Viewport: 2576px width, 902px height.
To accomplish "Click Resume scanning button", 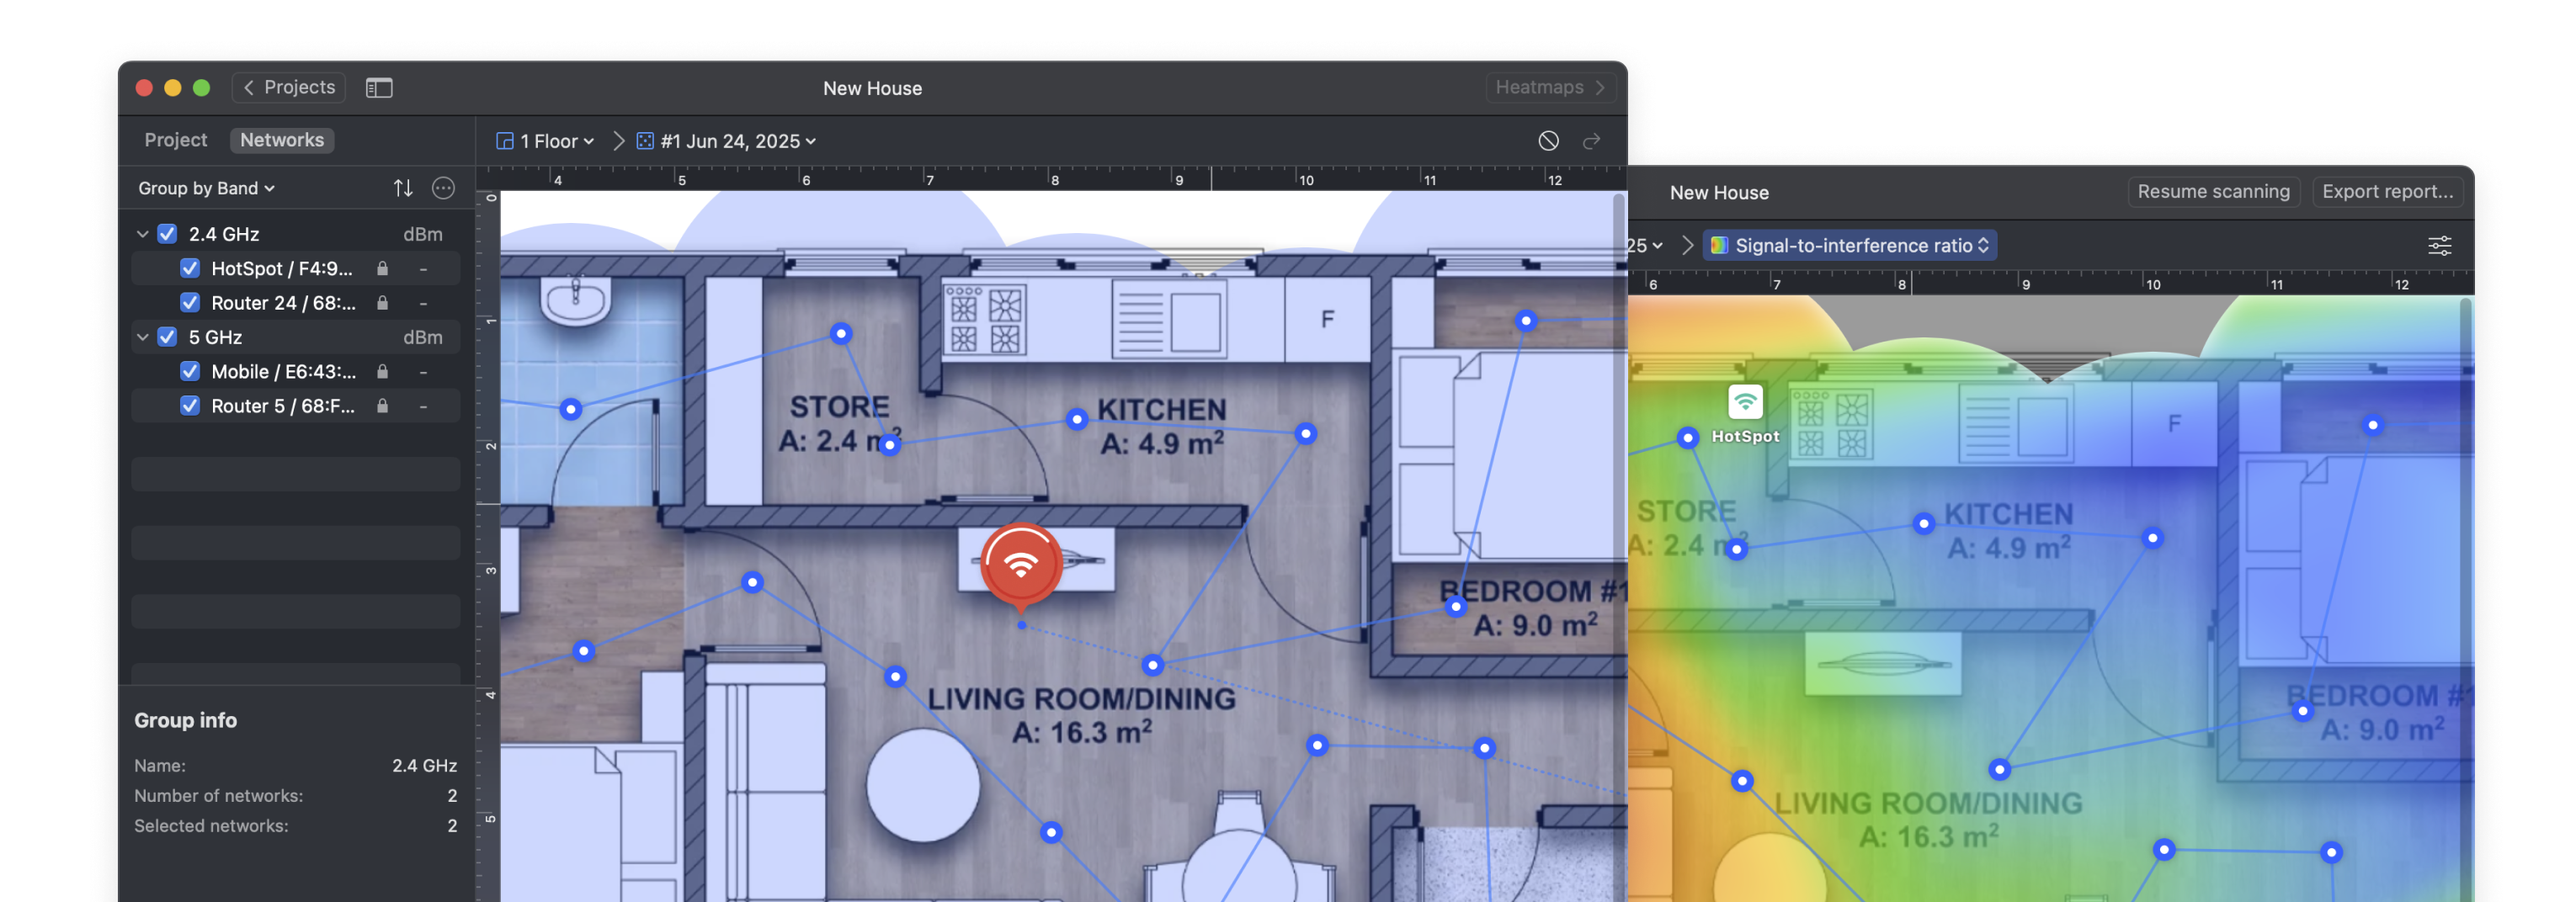I will [x=2213, y=191].
